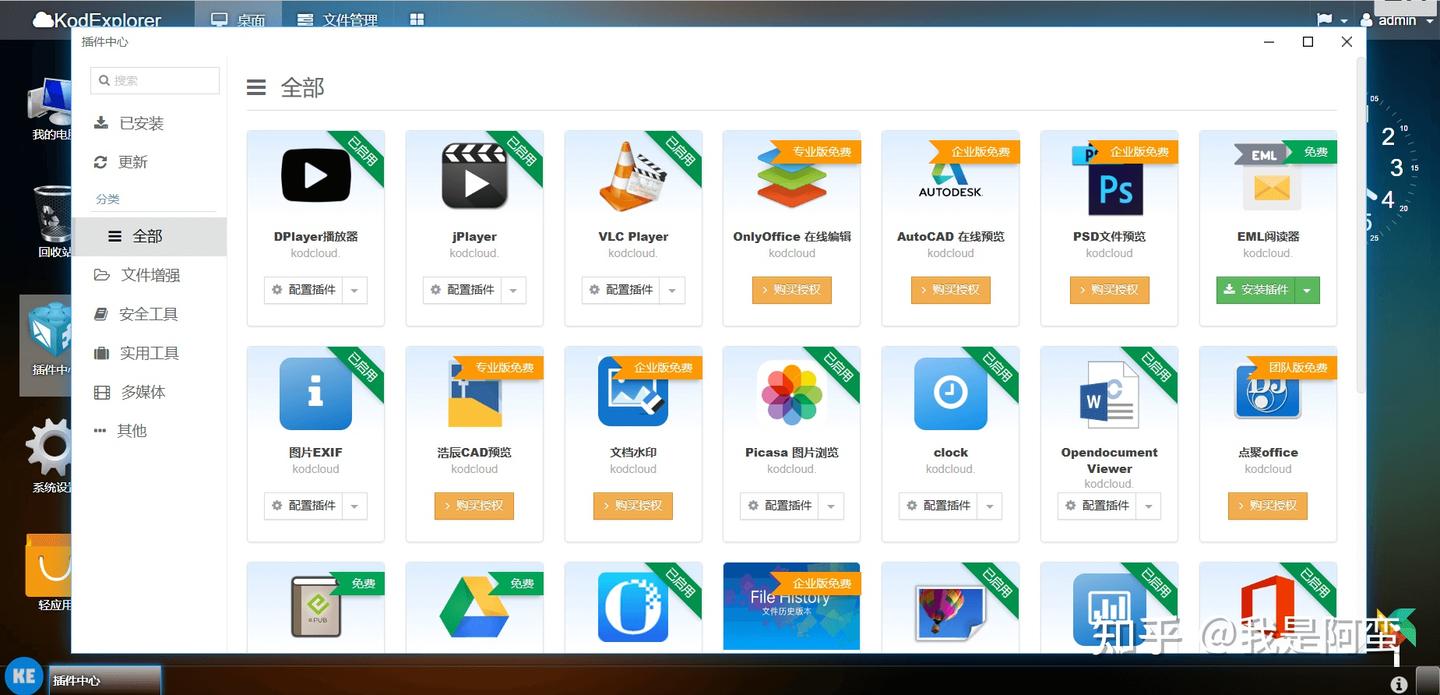Switch to the 文件管理 tab

[337, 19]
